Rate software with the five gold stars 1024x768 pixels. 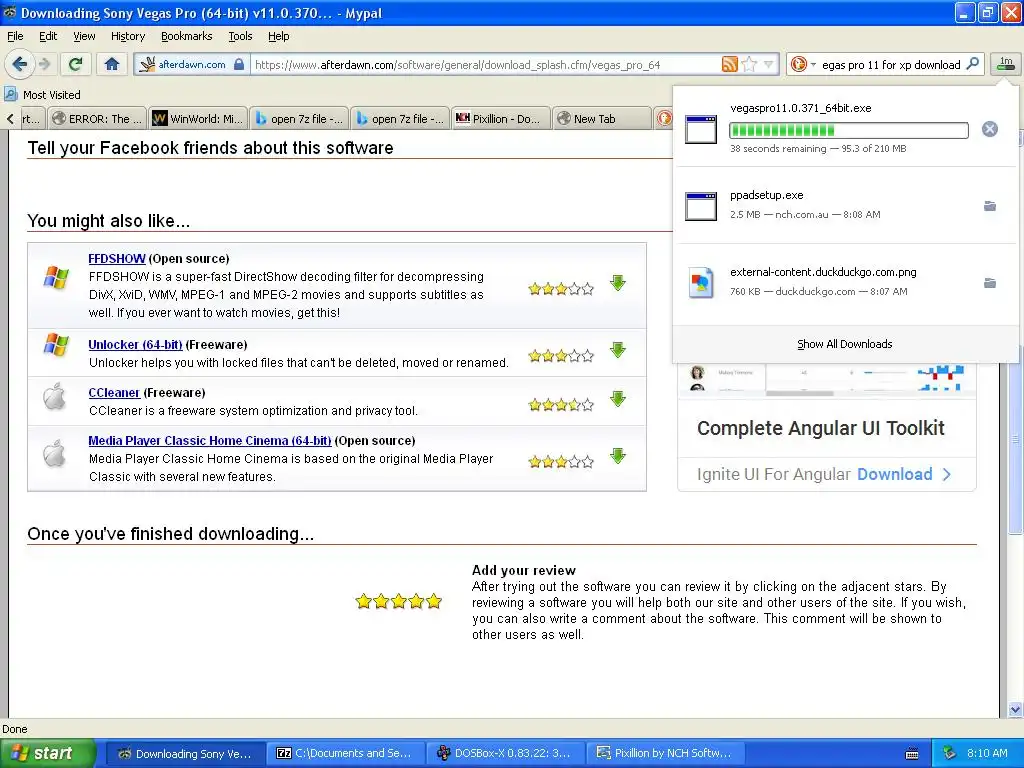click(398, 601)
